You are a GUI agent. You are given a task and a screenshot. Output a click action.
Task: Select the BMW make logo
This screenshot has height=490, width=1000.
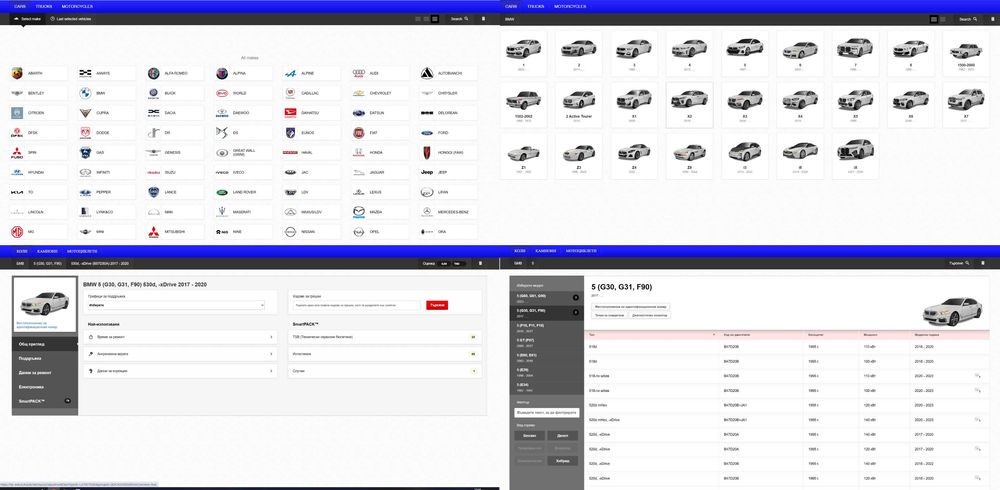[x=85, y=93]
